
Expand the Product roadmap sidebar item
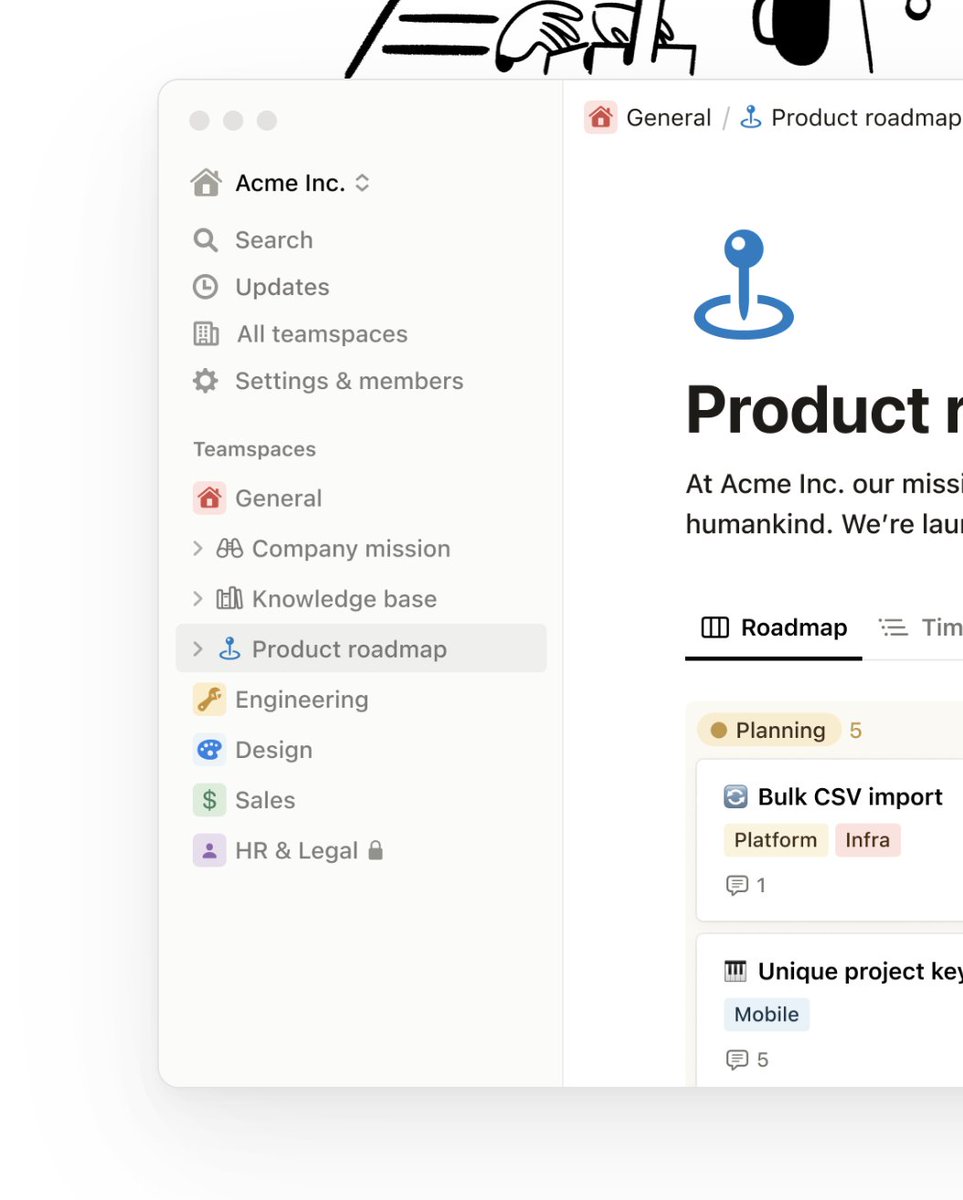(198, 649)
